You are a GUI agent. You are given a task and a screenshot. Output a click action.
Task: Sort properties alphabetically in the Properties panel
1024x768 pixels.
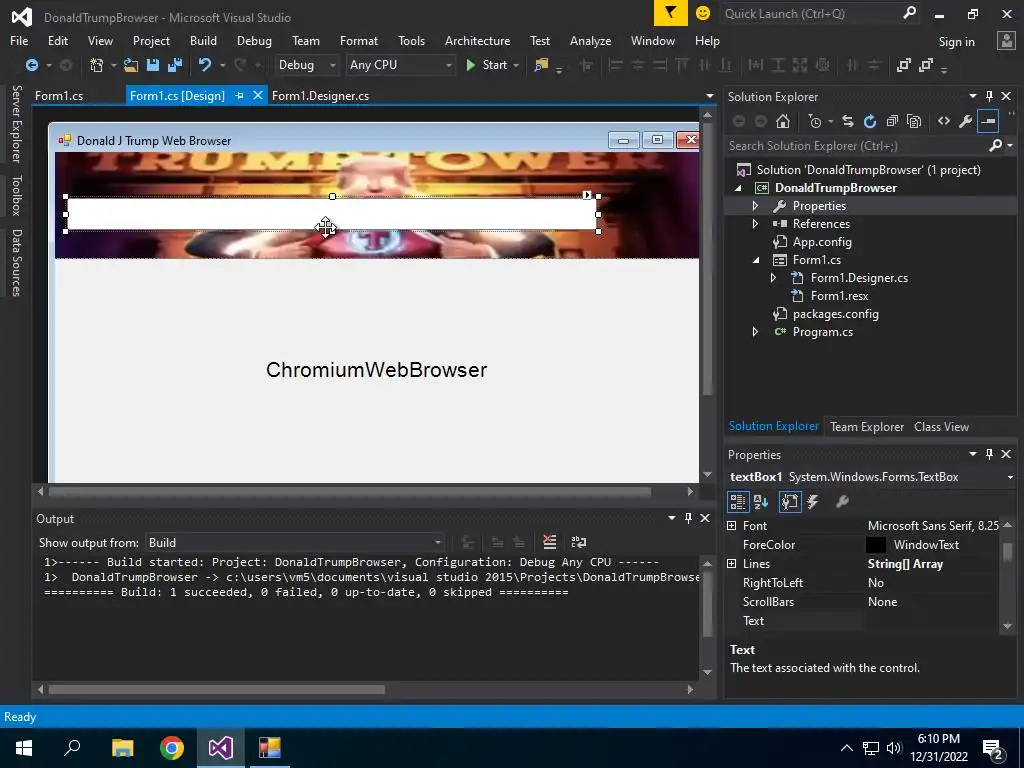(x=761, y=502)
